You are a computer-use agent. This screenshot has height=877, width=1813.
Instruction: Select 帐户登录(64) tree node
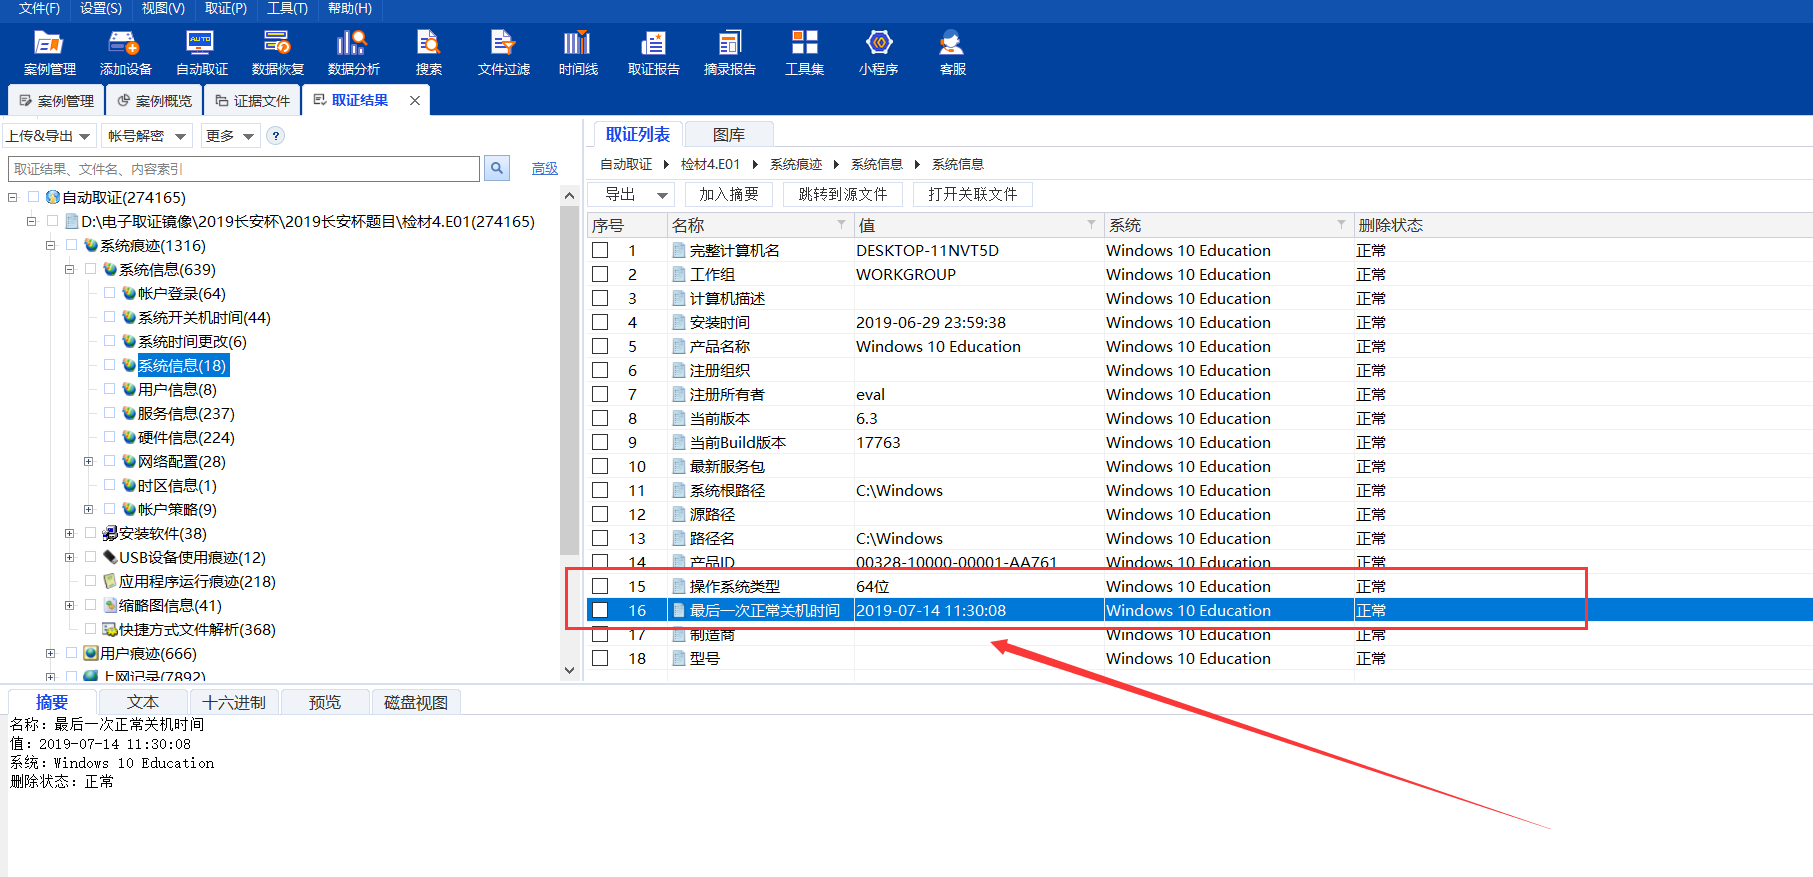point(181,293)
